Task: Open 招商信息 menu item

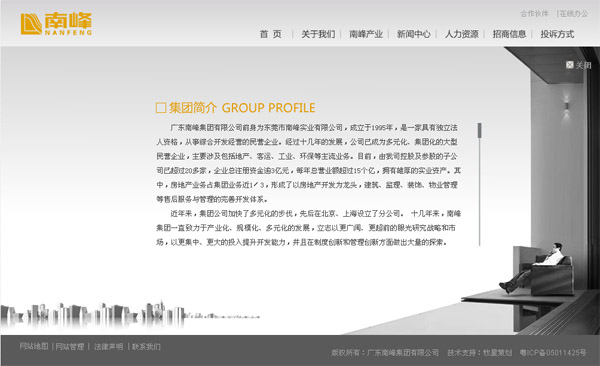Action: pos(509,34)
